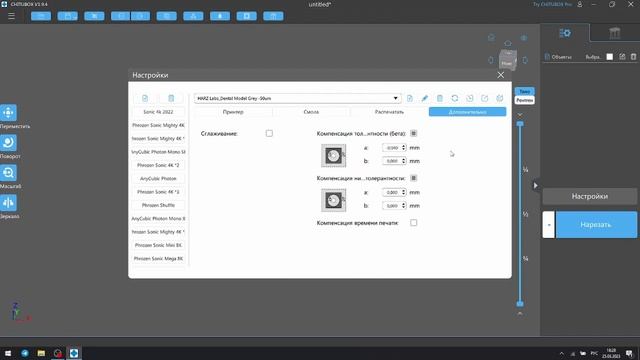The height and width of the screenshot is (360, 640).
Task: Select the Move (Переместить) tool
Action: click(x=9, y=113)
